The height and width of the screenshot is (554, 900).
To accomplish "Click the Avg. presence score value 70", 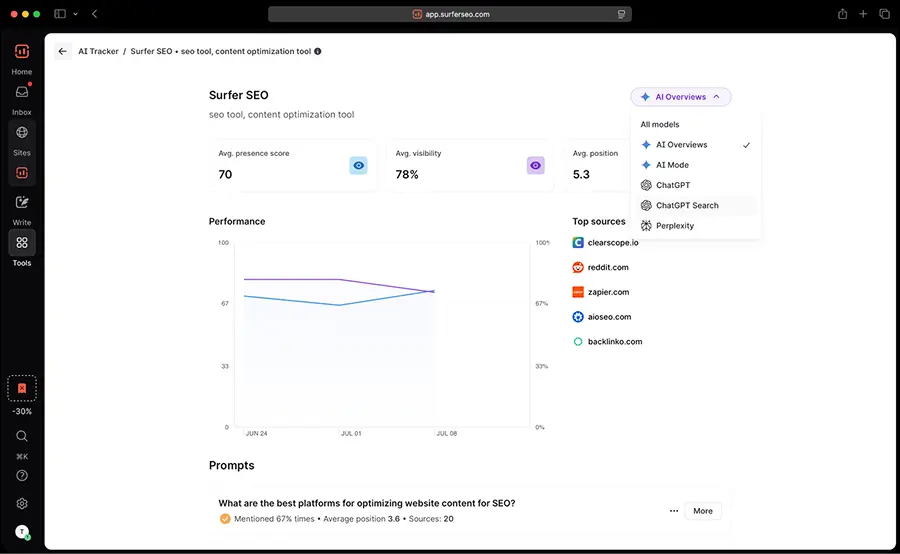I will pyautogui.click(x=226, y=175).
